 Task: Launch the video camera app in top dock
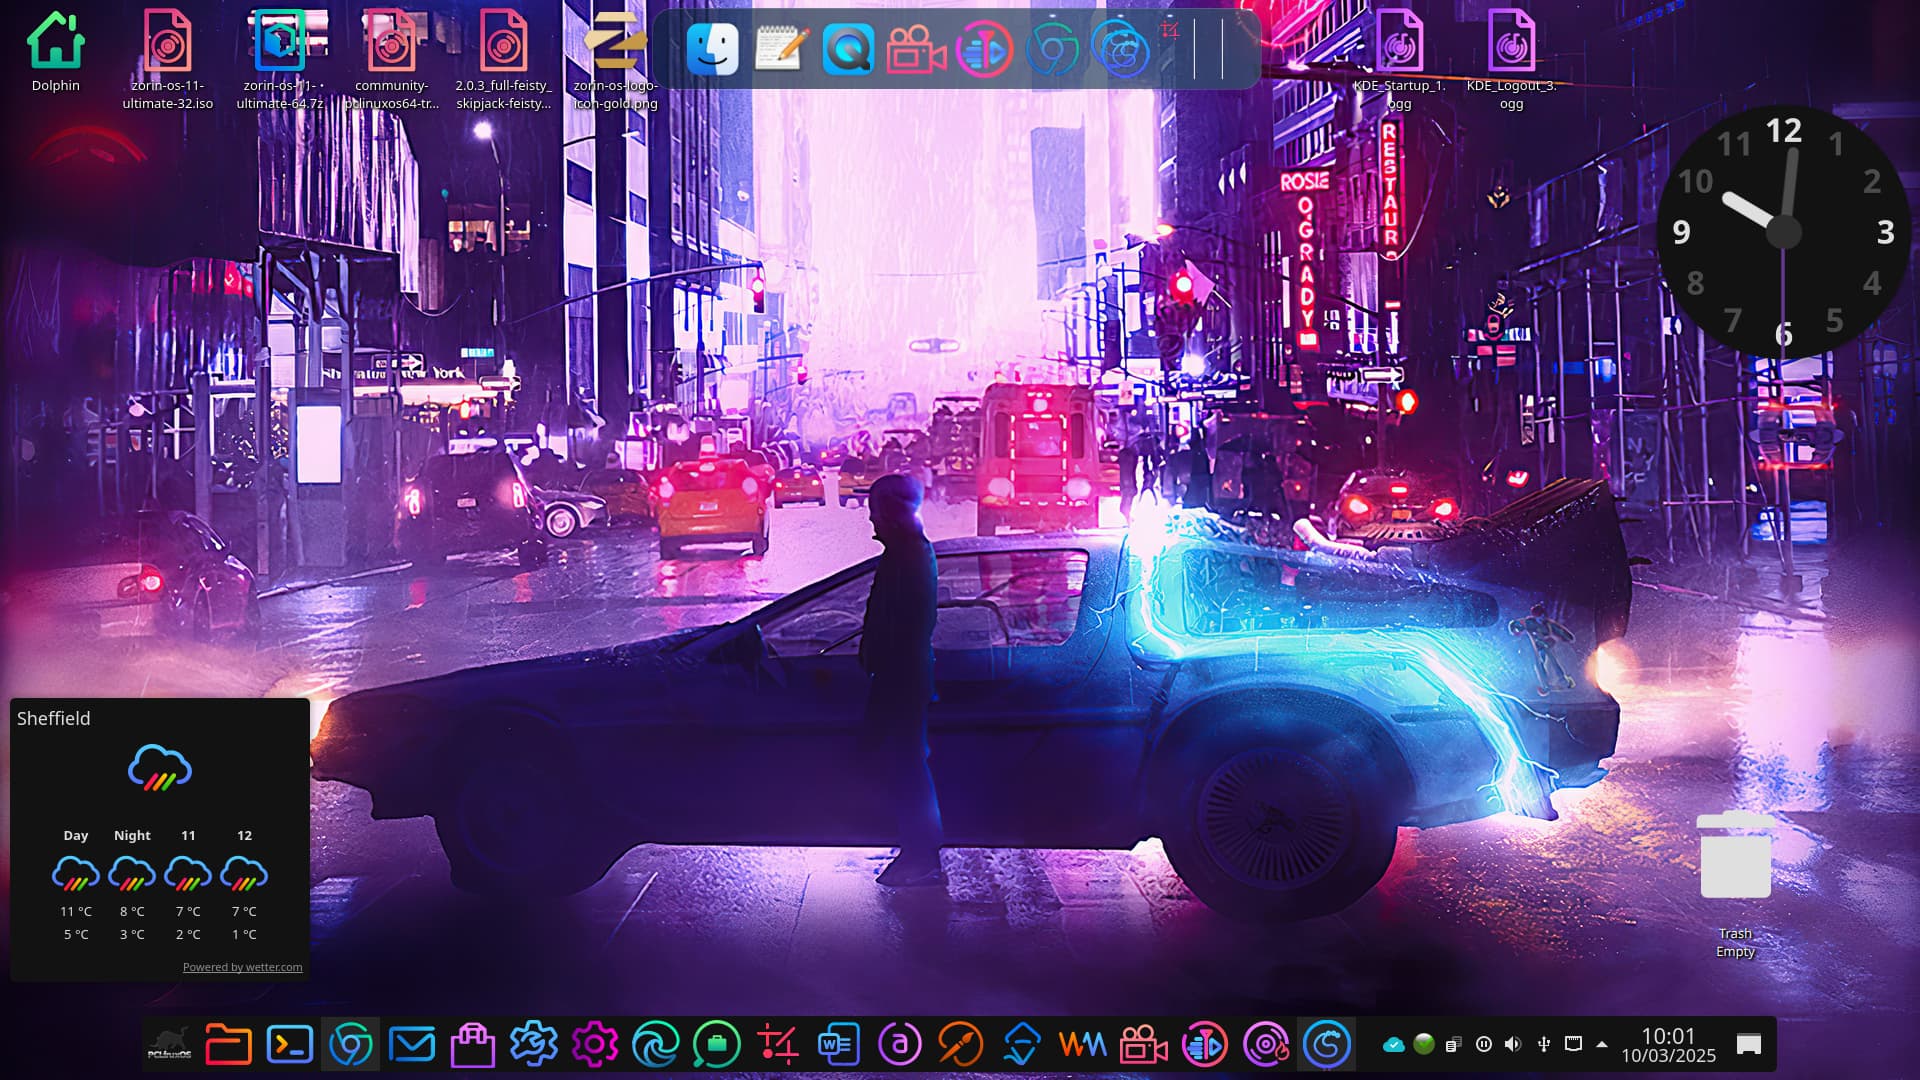[x=916, y=49]
